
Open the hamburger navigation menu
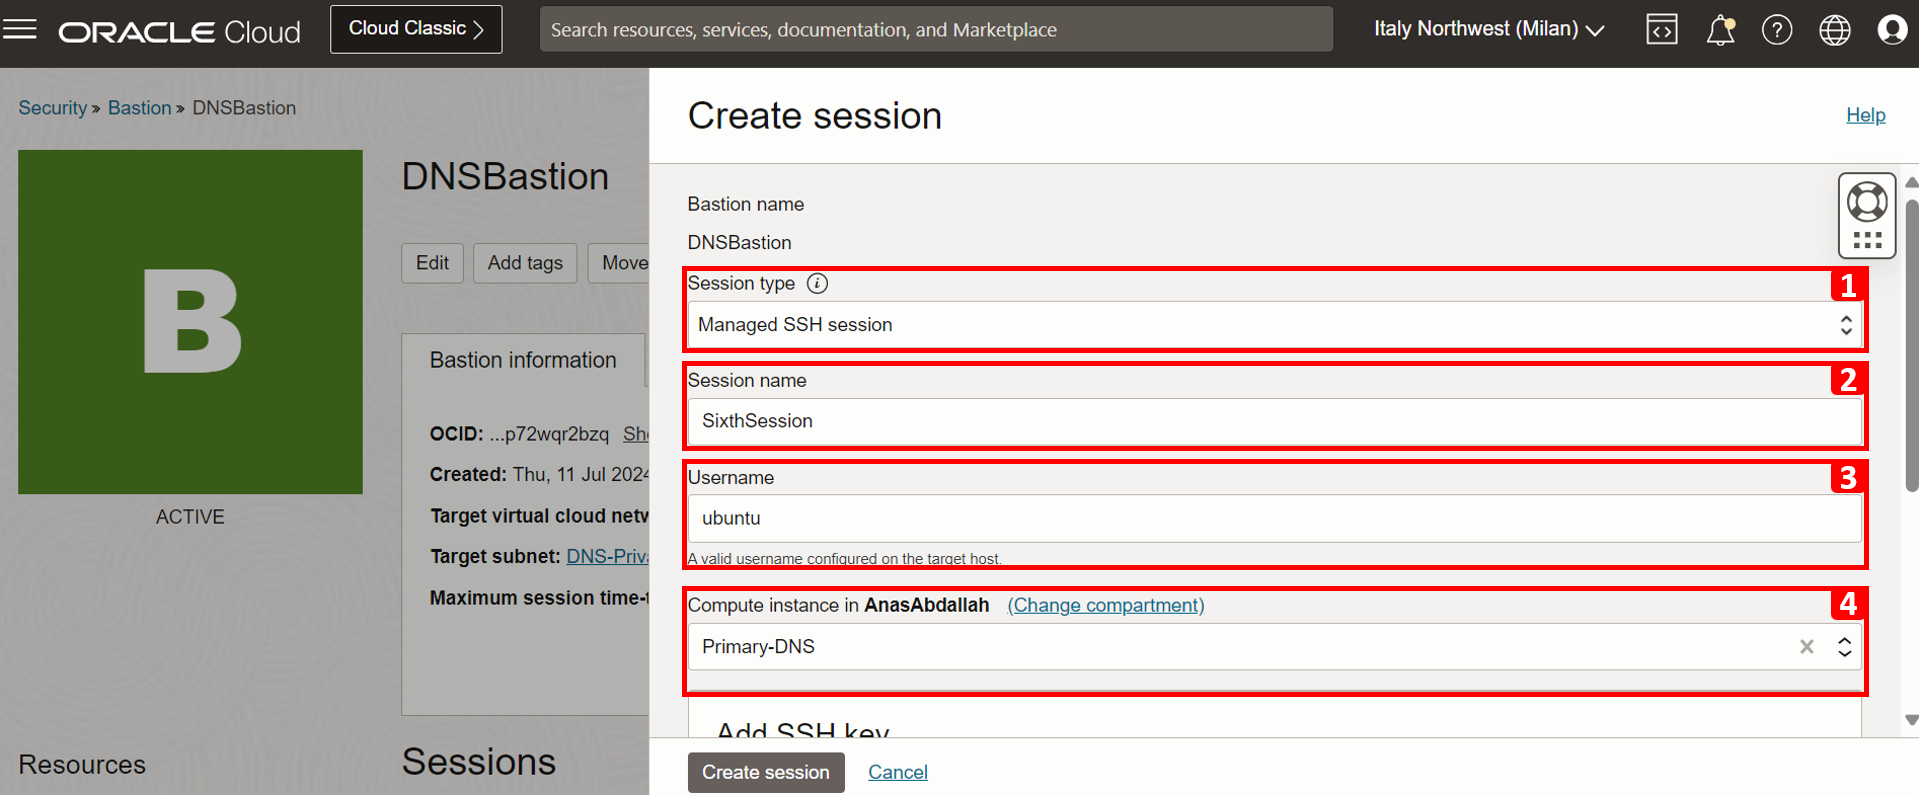click(20, 29)
